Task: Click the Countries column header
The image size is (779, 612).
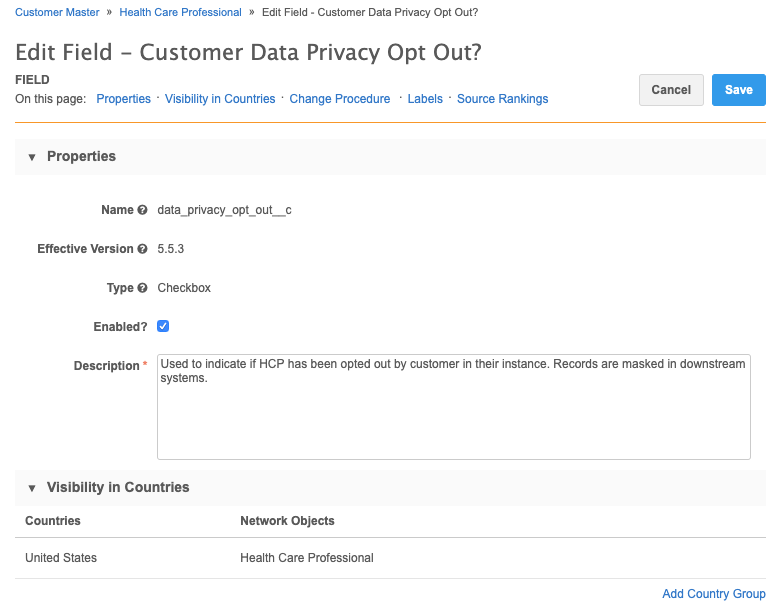Action: click(53, 521)
